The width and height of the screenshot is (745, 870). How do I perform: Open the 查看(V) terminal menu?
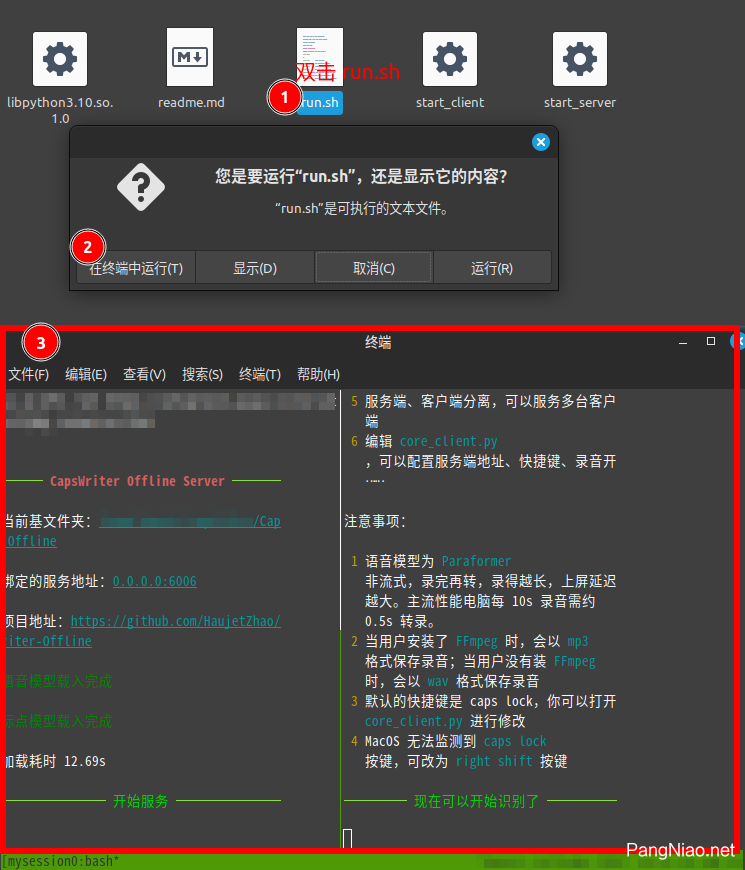click(144, 375)
